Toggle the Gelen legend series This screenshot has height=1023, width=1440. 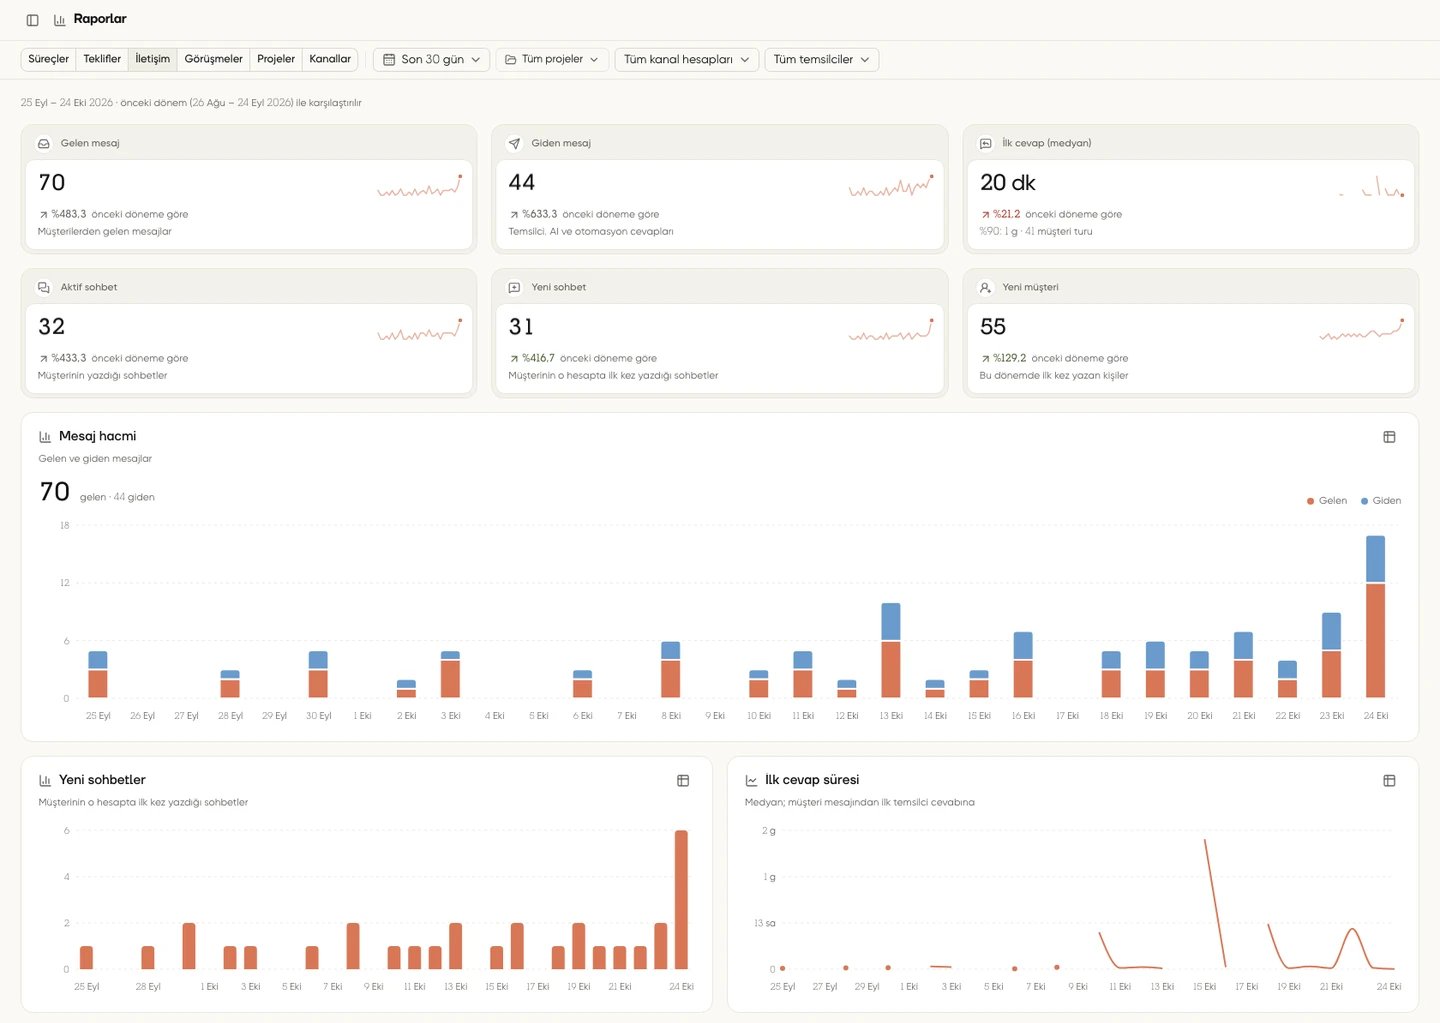point(1327,501)
